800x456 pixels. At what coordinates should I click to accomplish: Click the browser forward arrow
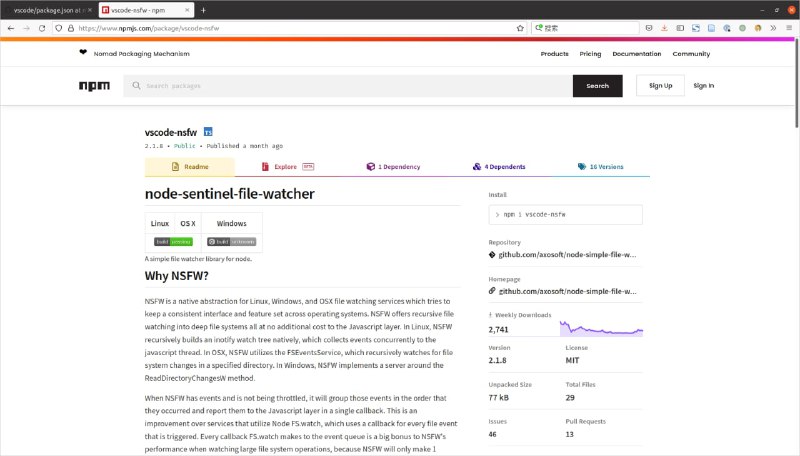(x=26, y=28)
